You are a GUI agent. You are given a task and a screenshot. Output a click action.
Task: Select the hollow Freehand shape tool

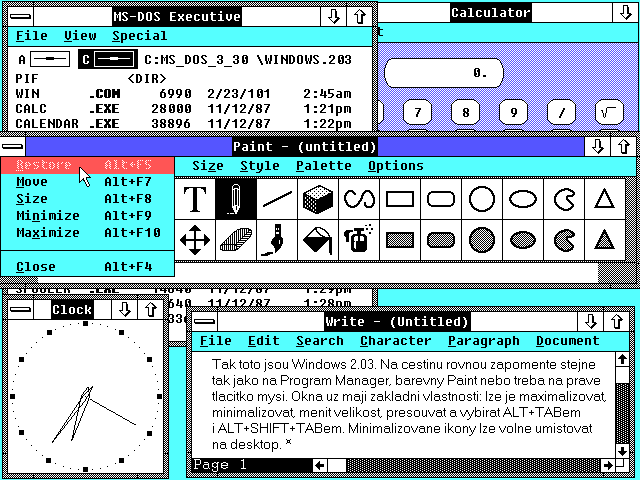564,199
